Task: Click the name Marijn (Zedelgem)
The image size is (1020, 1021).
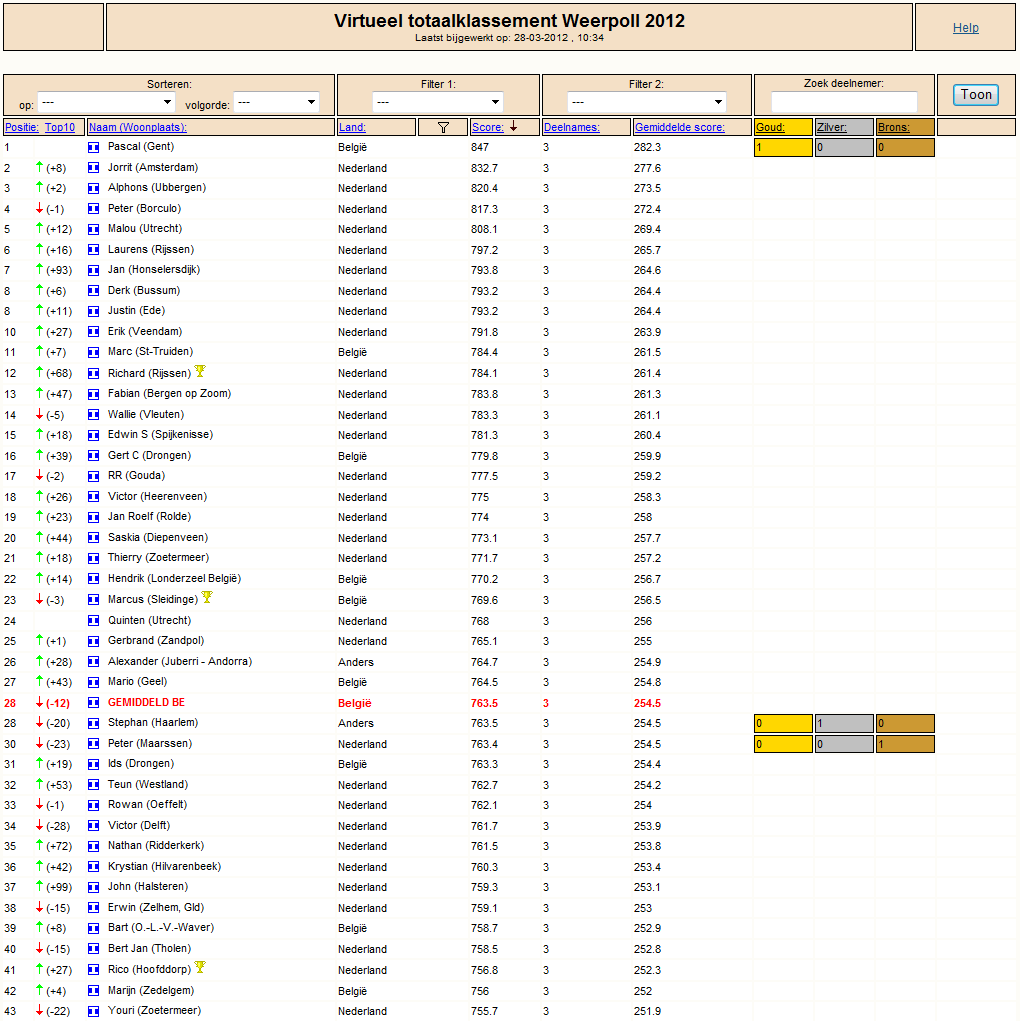Action: pyautogui.click(x=151, y=991)
